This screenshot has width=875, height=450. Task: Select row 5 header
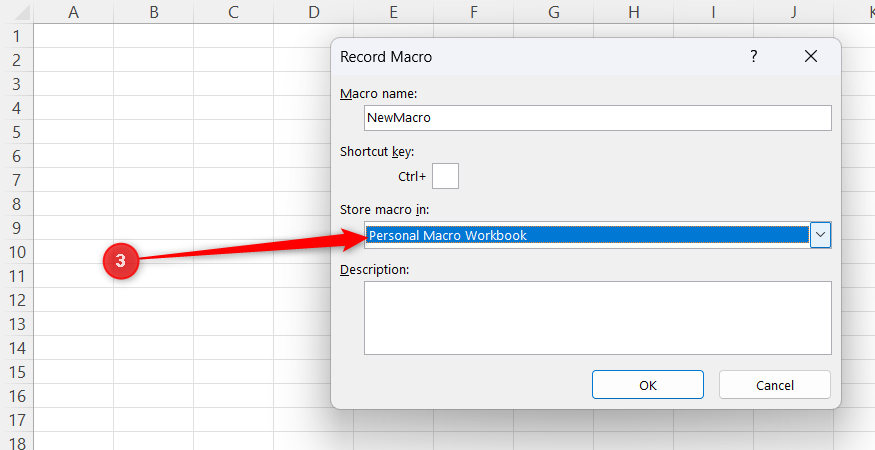(17, 132)
